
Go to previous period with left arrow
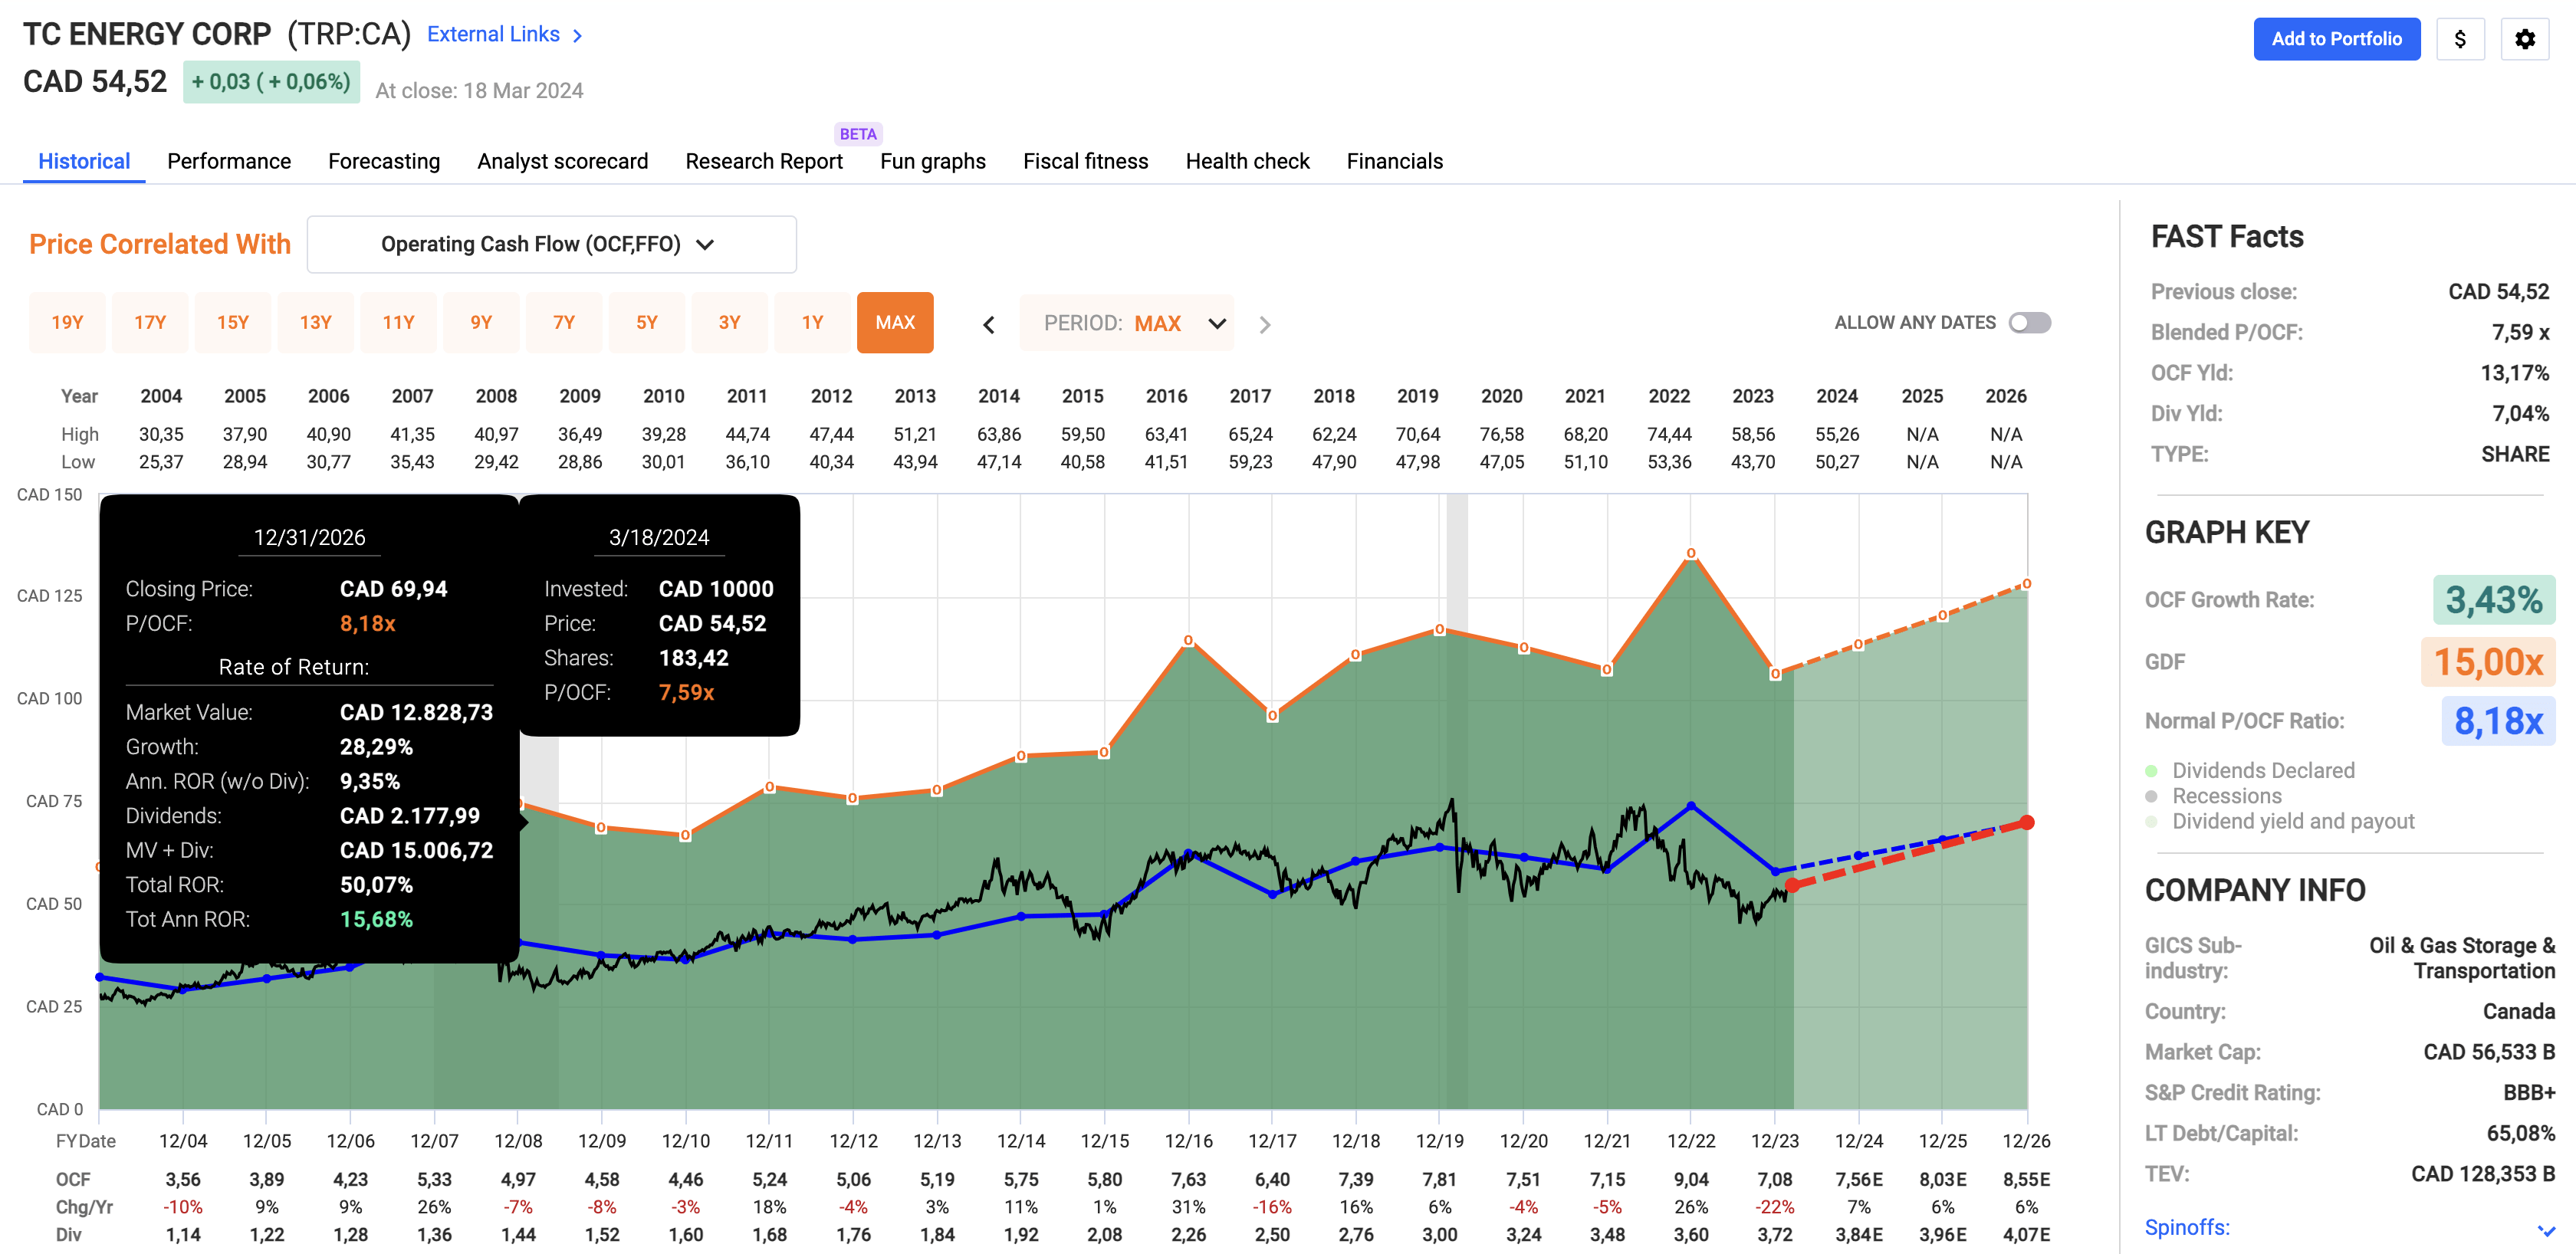[x=988, y=324]
